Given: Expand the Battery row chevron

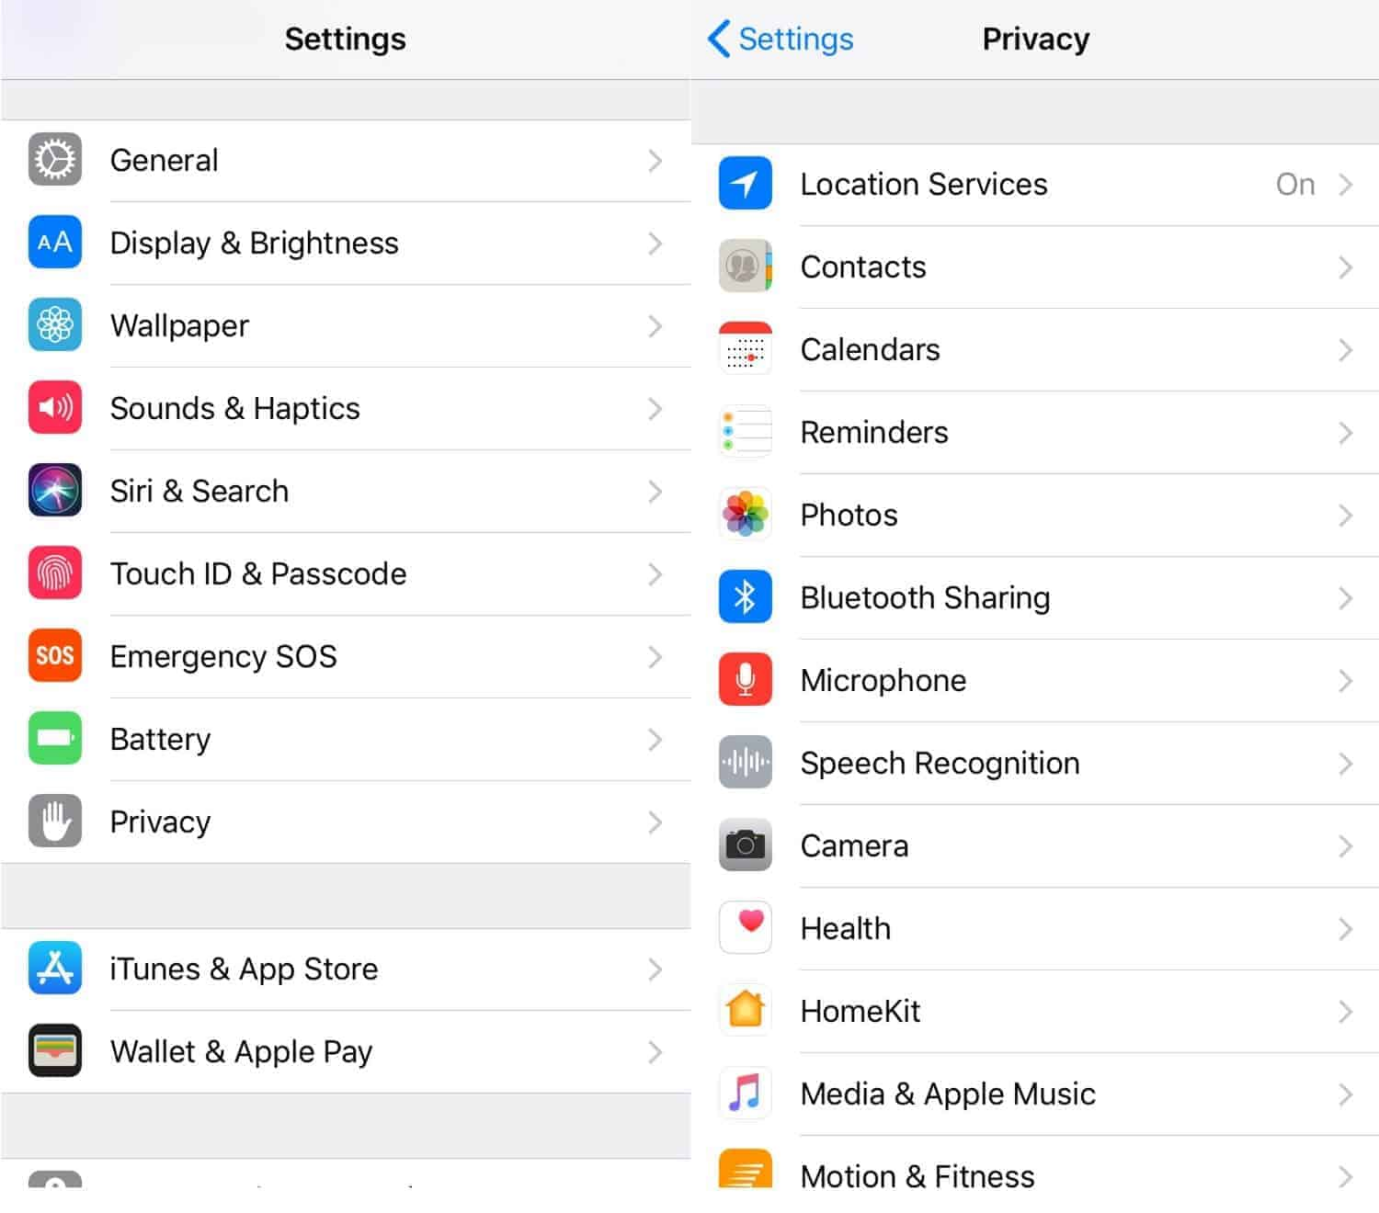Looking at the screenshot, I should [x=655, y=740].
